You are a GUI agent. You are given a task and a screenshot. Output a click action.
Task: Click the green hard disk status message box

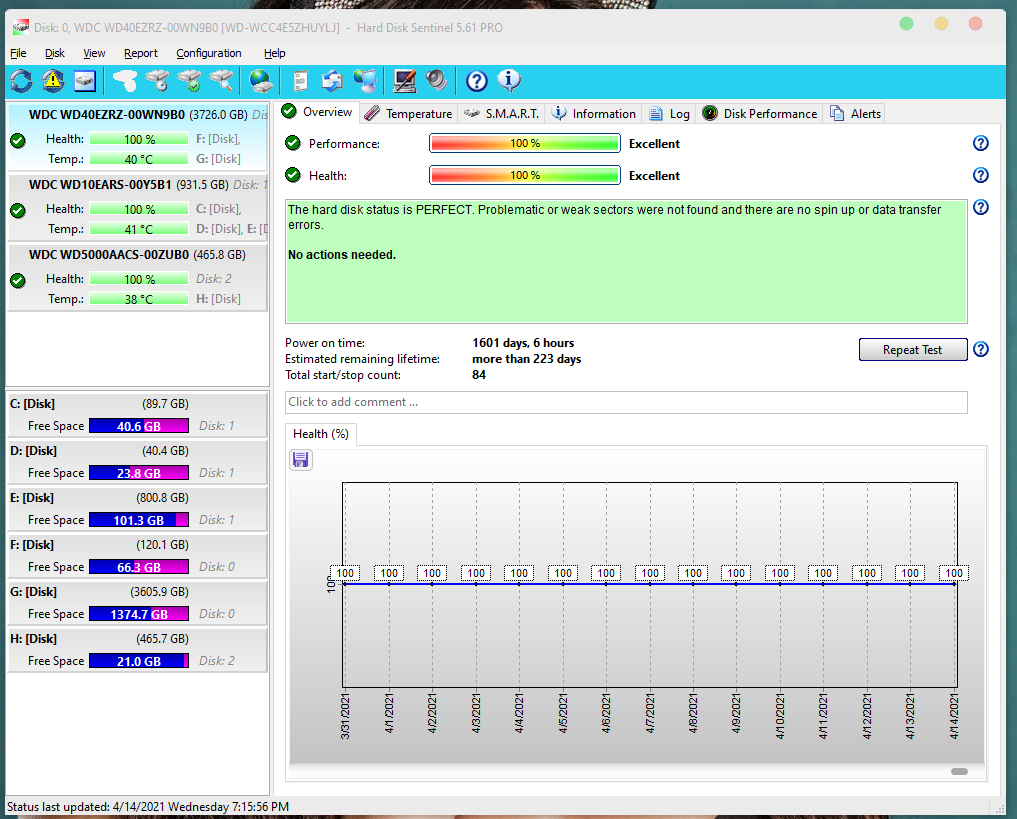pyautogui.click(x=626, y=261)
